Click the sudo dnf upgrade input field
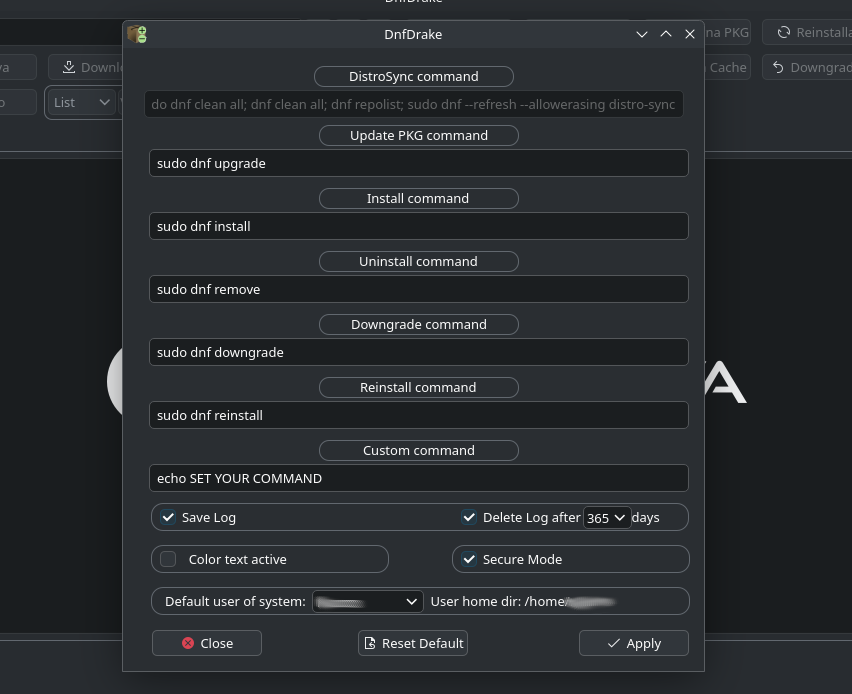This screenshot has height=694, width=852. coord(418,163)
